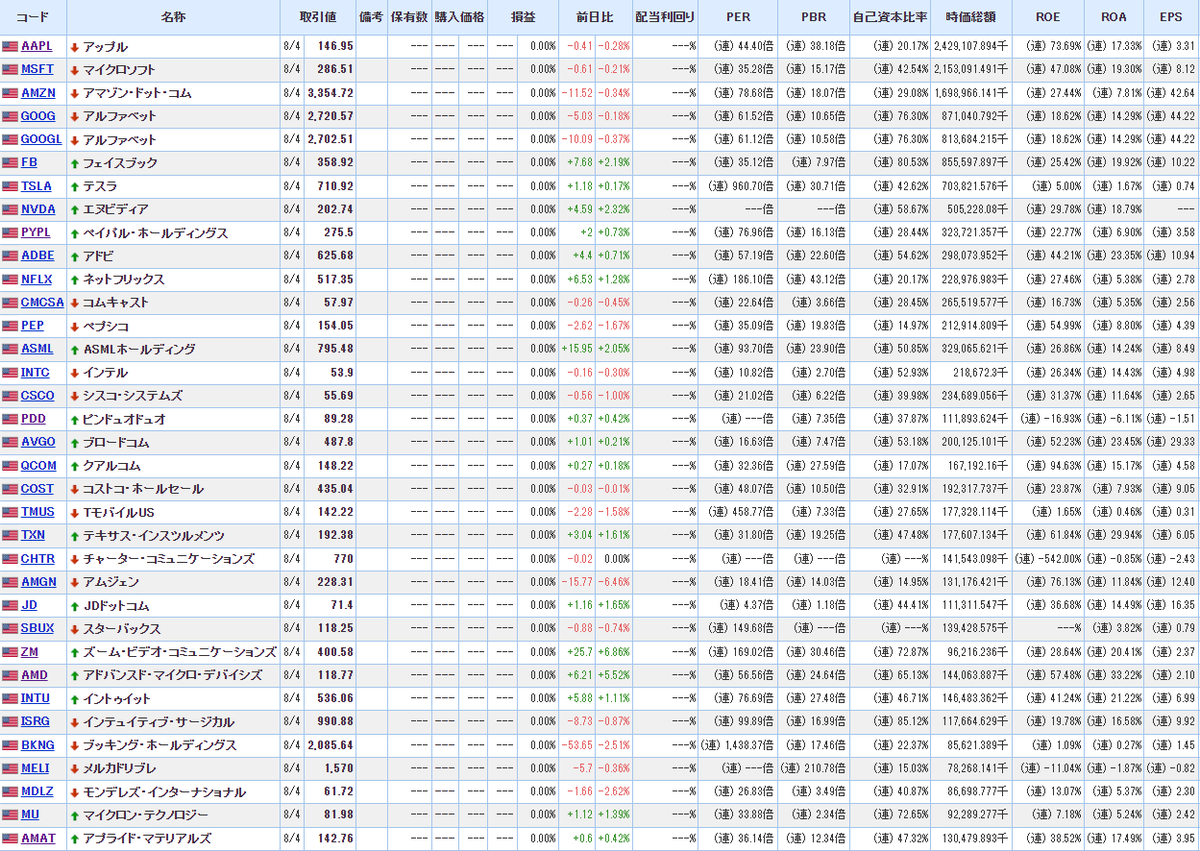Click the green up arrow next to ASMLホールディング
The width and height of the screenshot is (1200, 851).
74,349
